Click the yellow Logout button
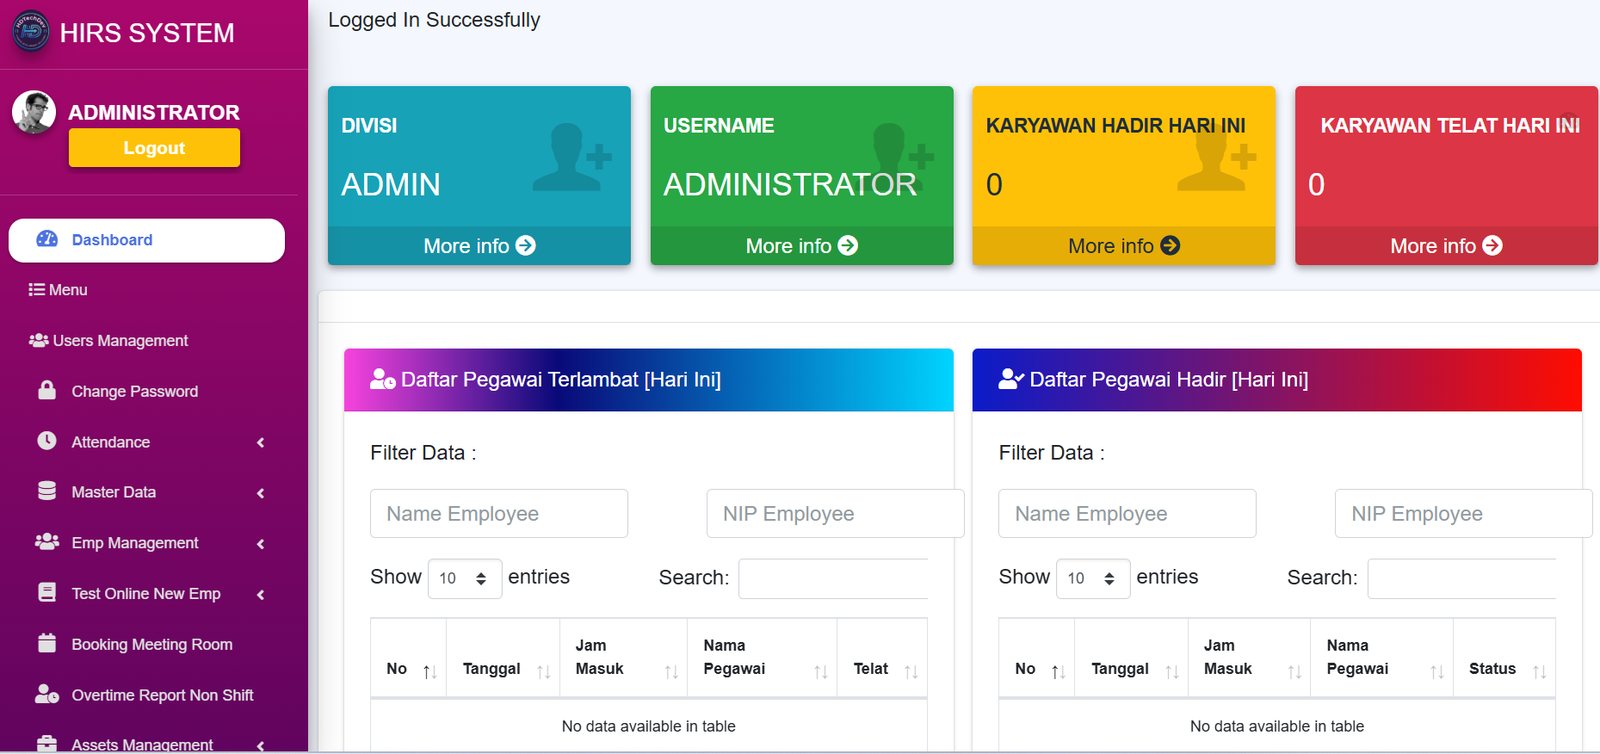The image size is (1600, 754). 154,148
